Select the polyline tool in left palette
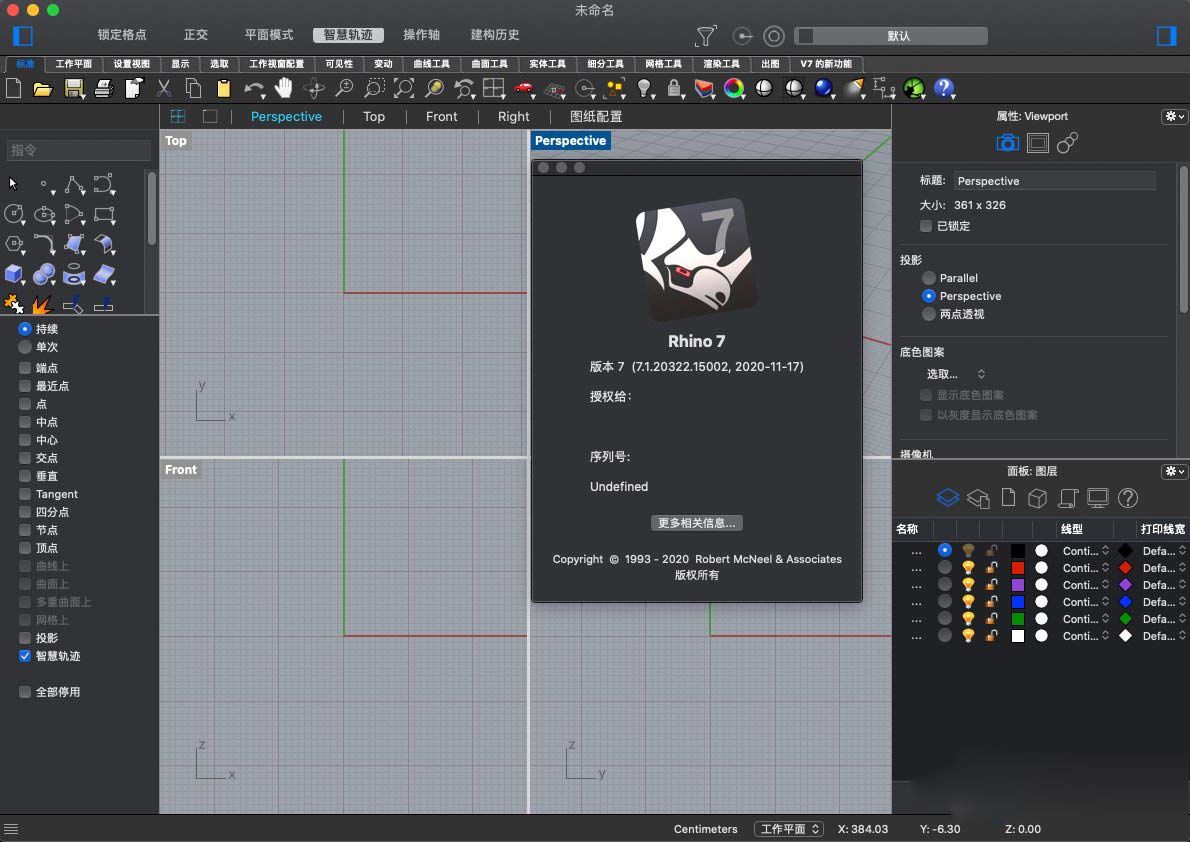 click(x=74, y=184)
